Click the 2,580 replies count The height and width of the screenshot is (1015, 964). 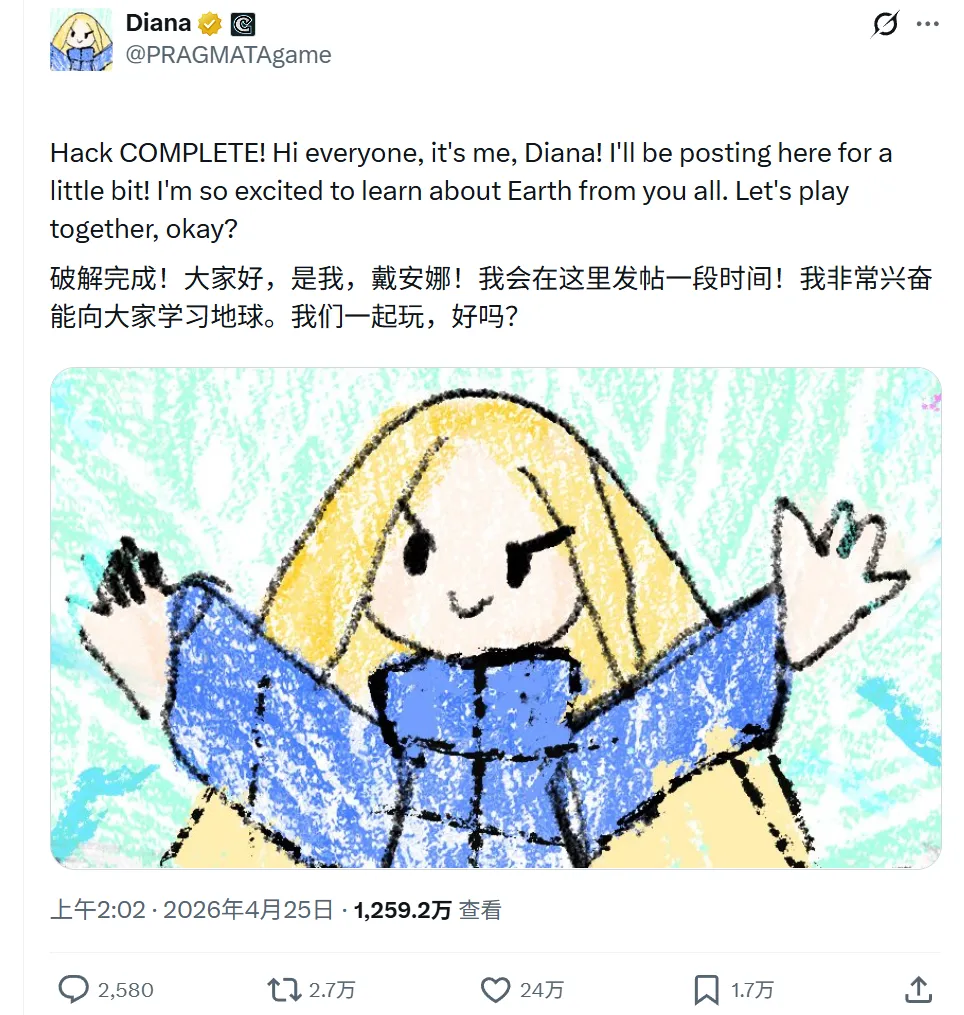126,990
